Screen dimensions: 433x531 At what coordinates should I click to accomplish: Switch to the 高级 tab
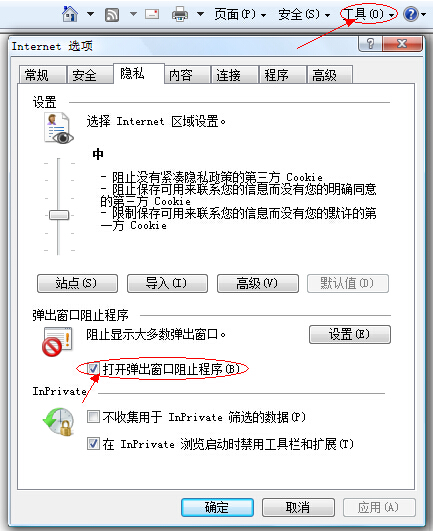pos(329,75)
